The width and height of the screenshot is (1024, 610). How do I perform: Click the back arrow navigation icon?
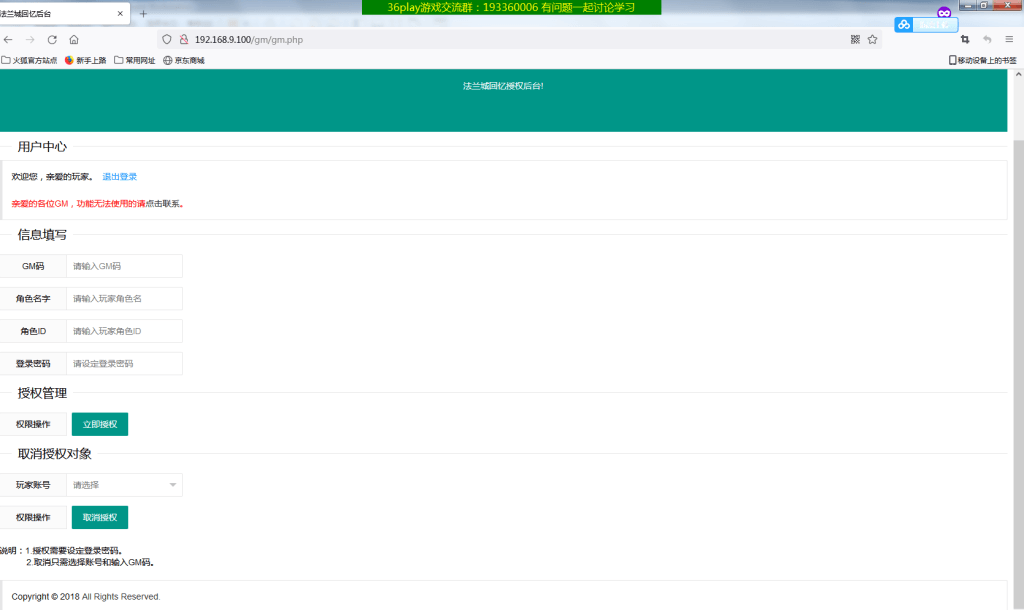click(x=8, y=40)
